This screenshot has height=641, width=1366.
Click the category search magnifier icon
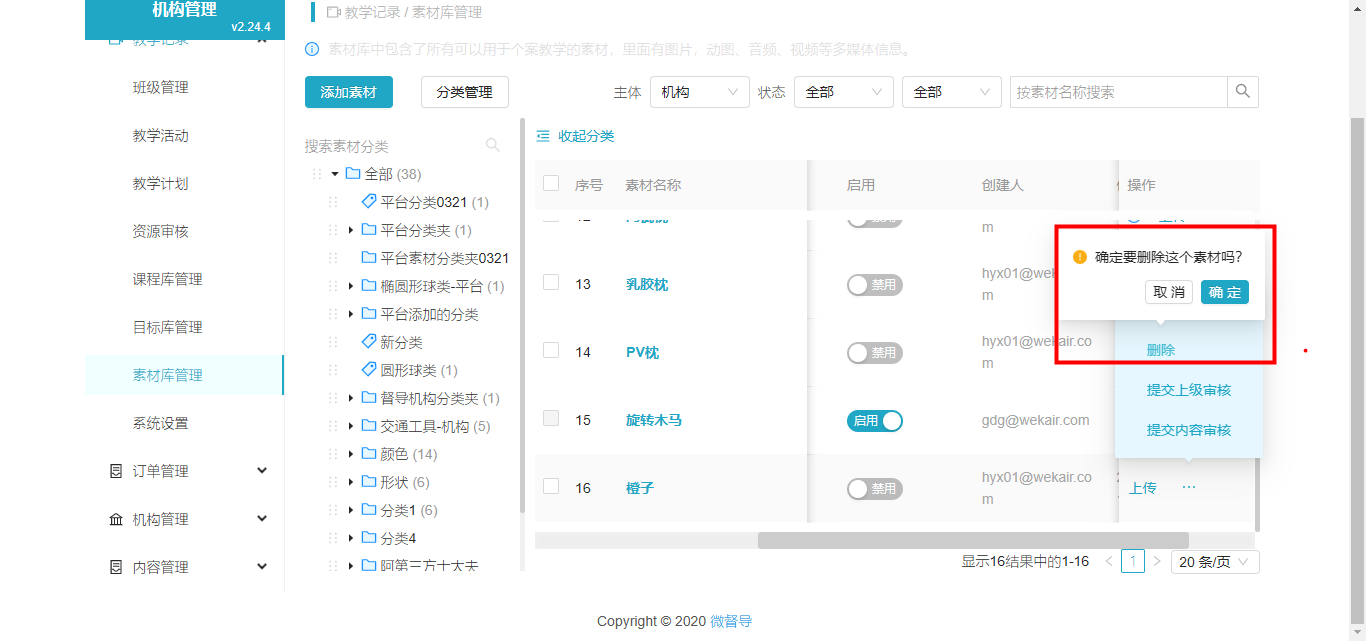point(493,145)
